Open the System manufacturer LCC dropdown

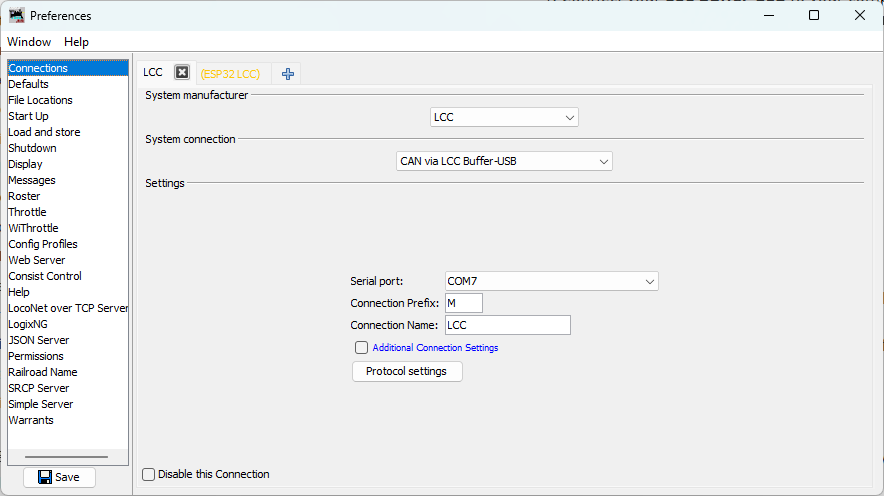[504, 117]
